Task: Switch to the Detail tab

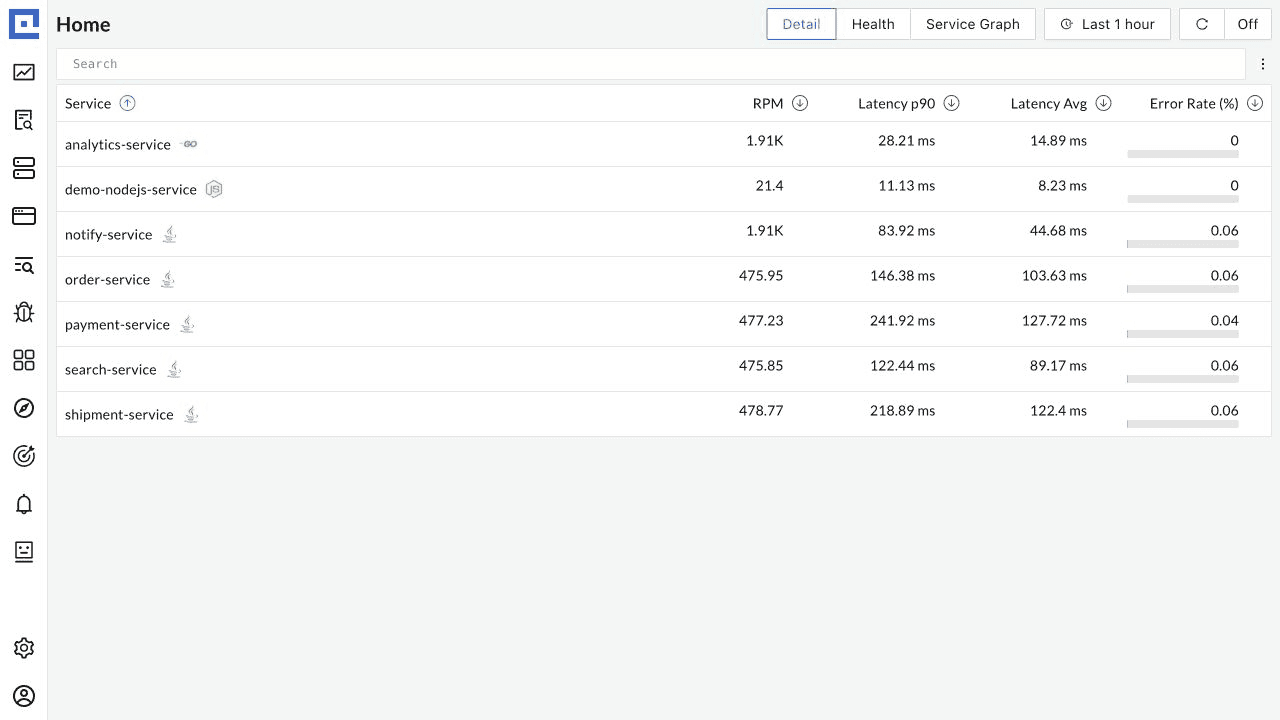Action: point(801,24)
